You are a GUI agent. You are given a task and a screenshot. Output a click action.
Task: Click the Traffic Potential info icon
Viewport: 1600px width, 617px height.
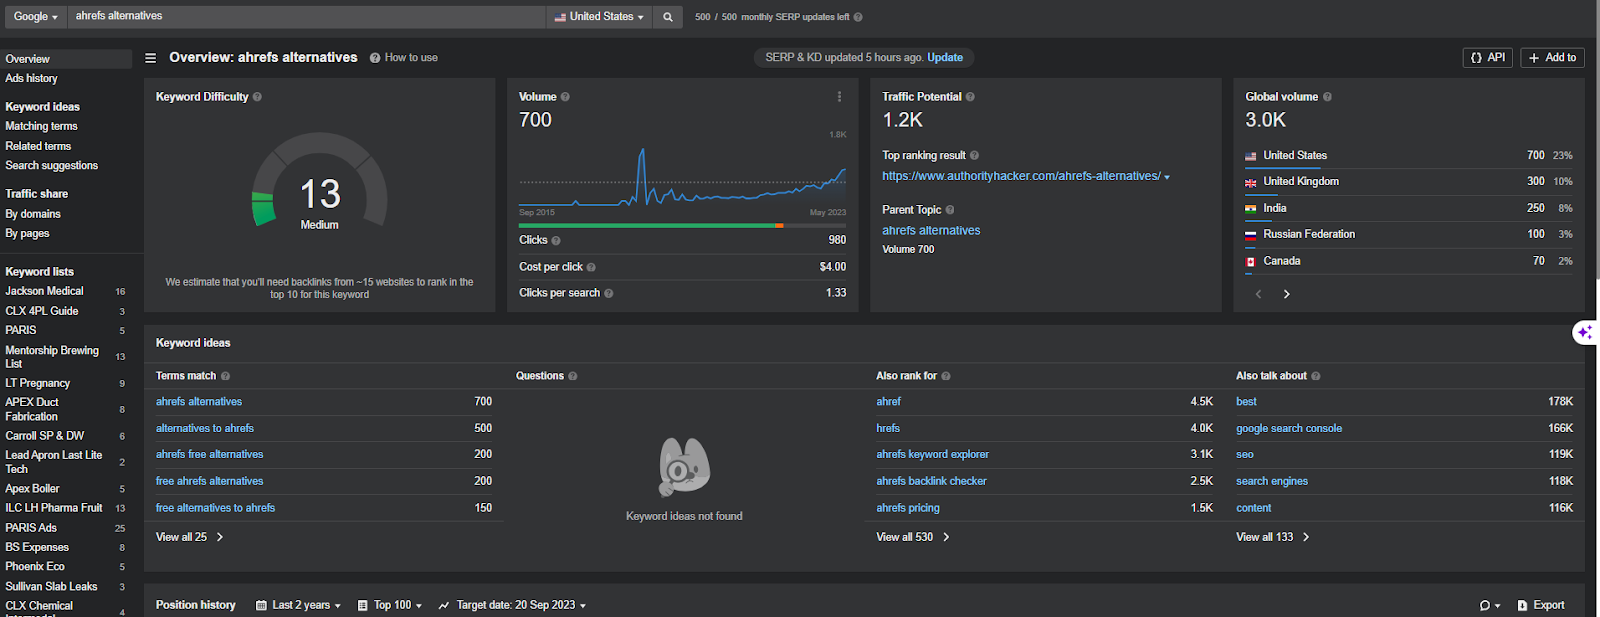coord(970,97)
